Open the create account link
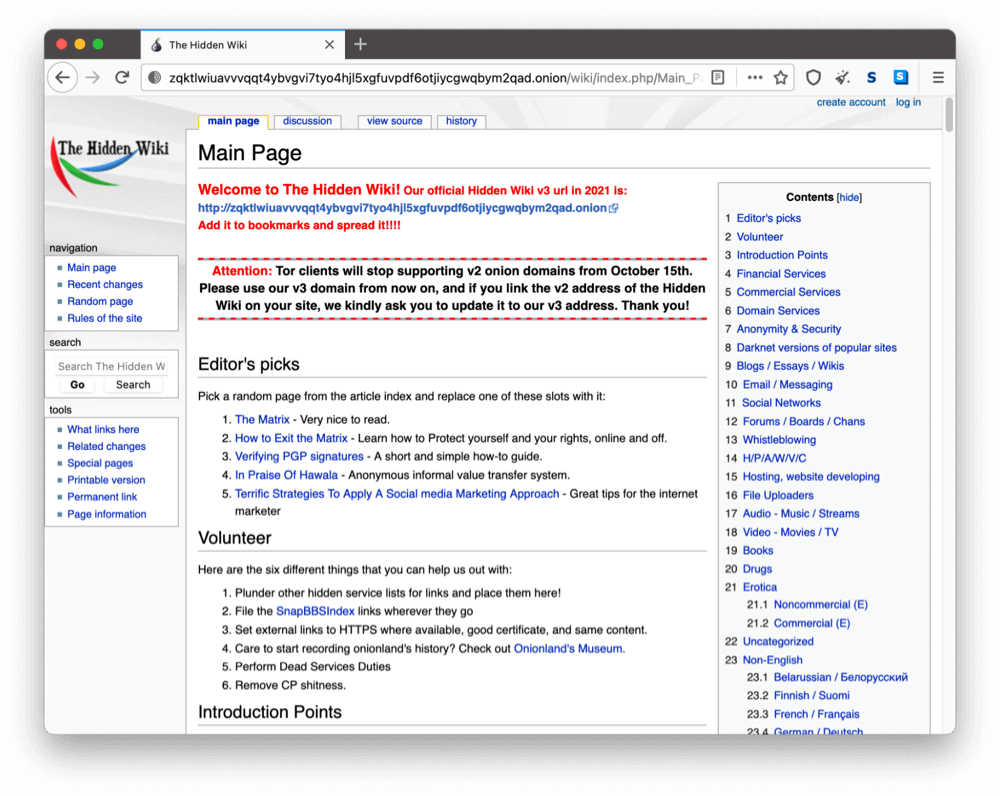1000x796 pixels. coord(851,101)
